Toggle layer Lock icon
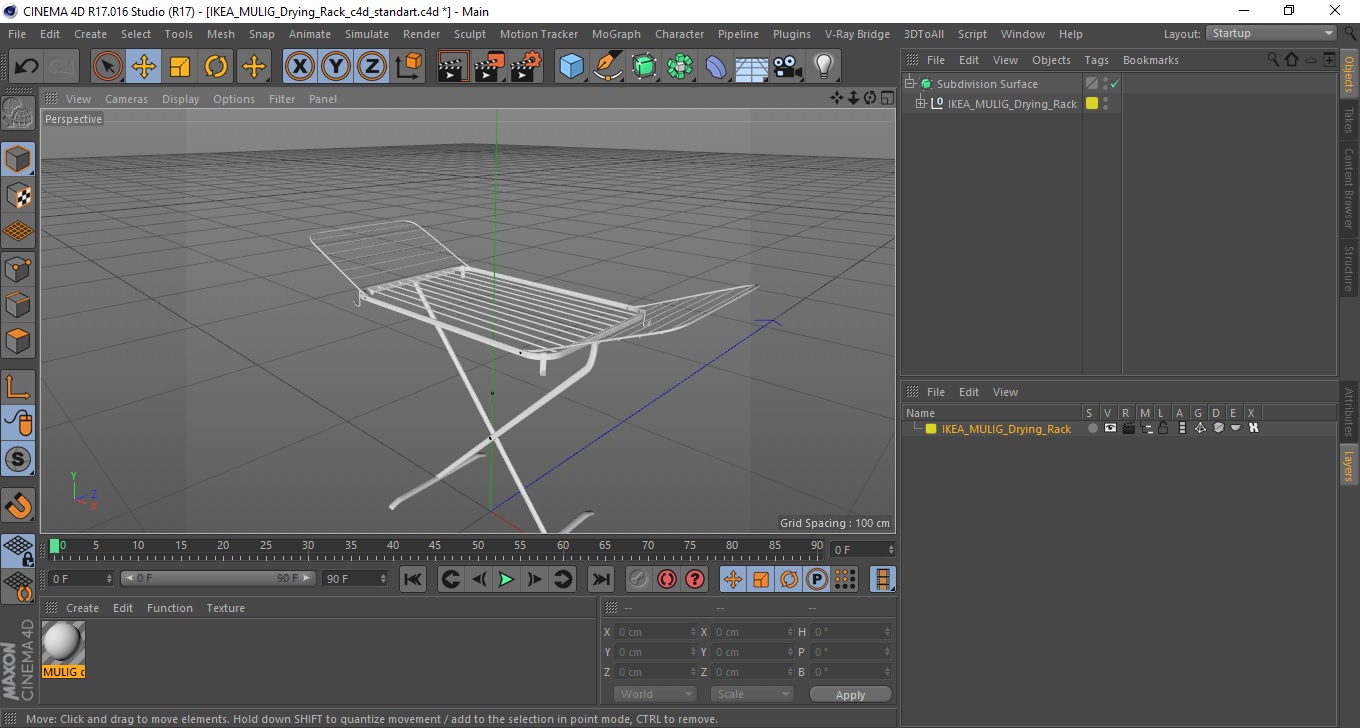 [1164, 428]
